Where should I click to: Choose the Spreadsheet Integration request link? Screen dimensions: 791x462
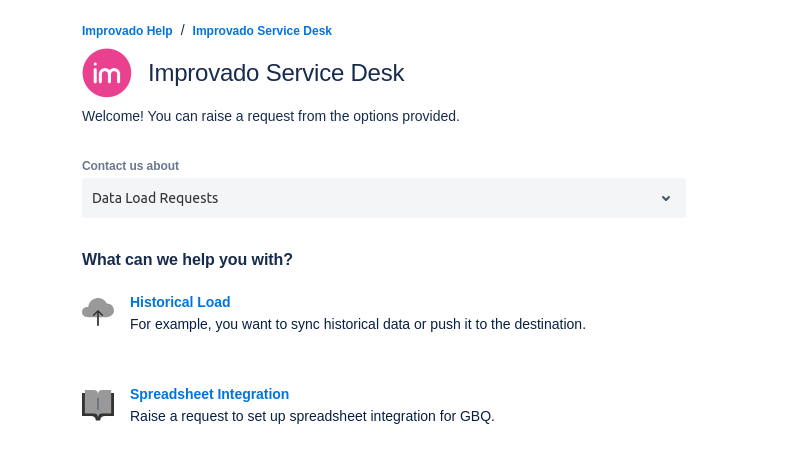point(209,394)
